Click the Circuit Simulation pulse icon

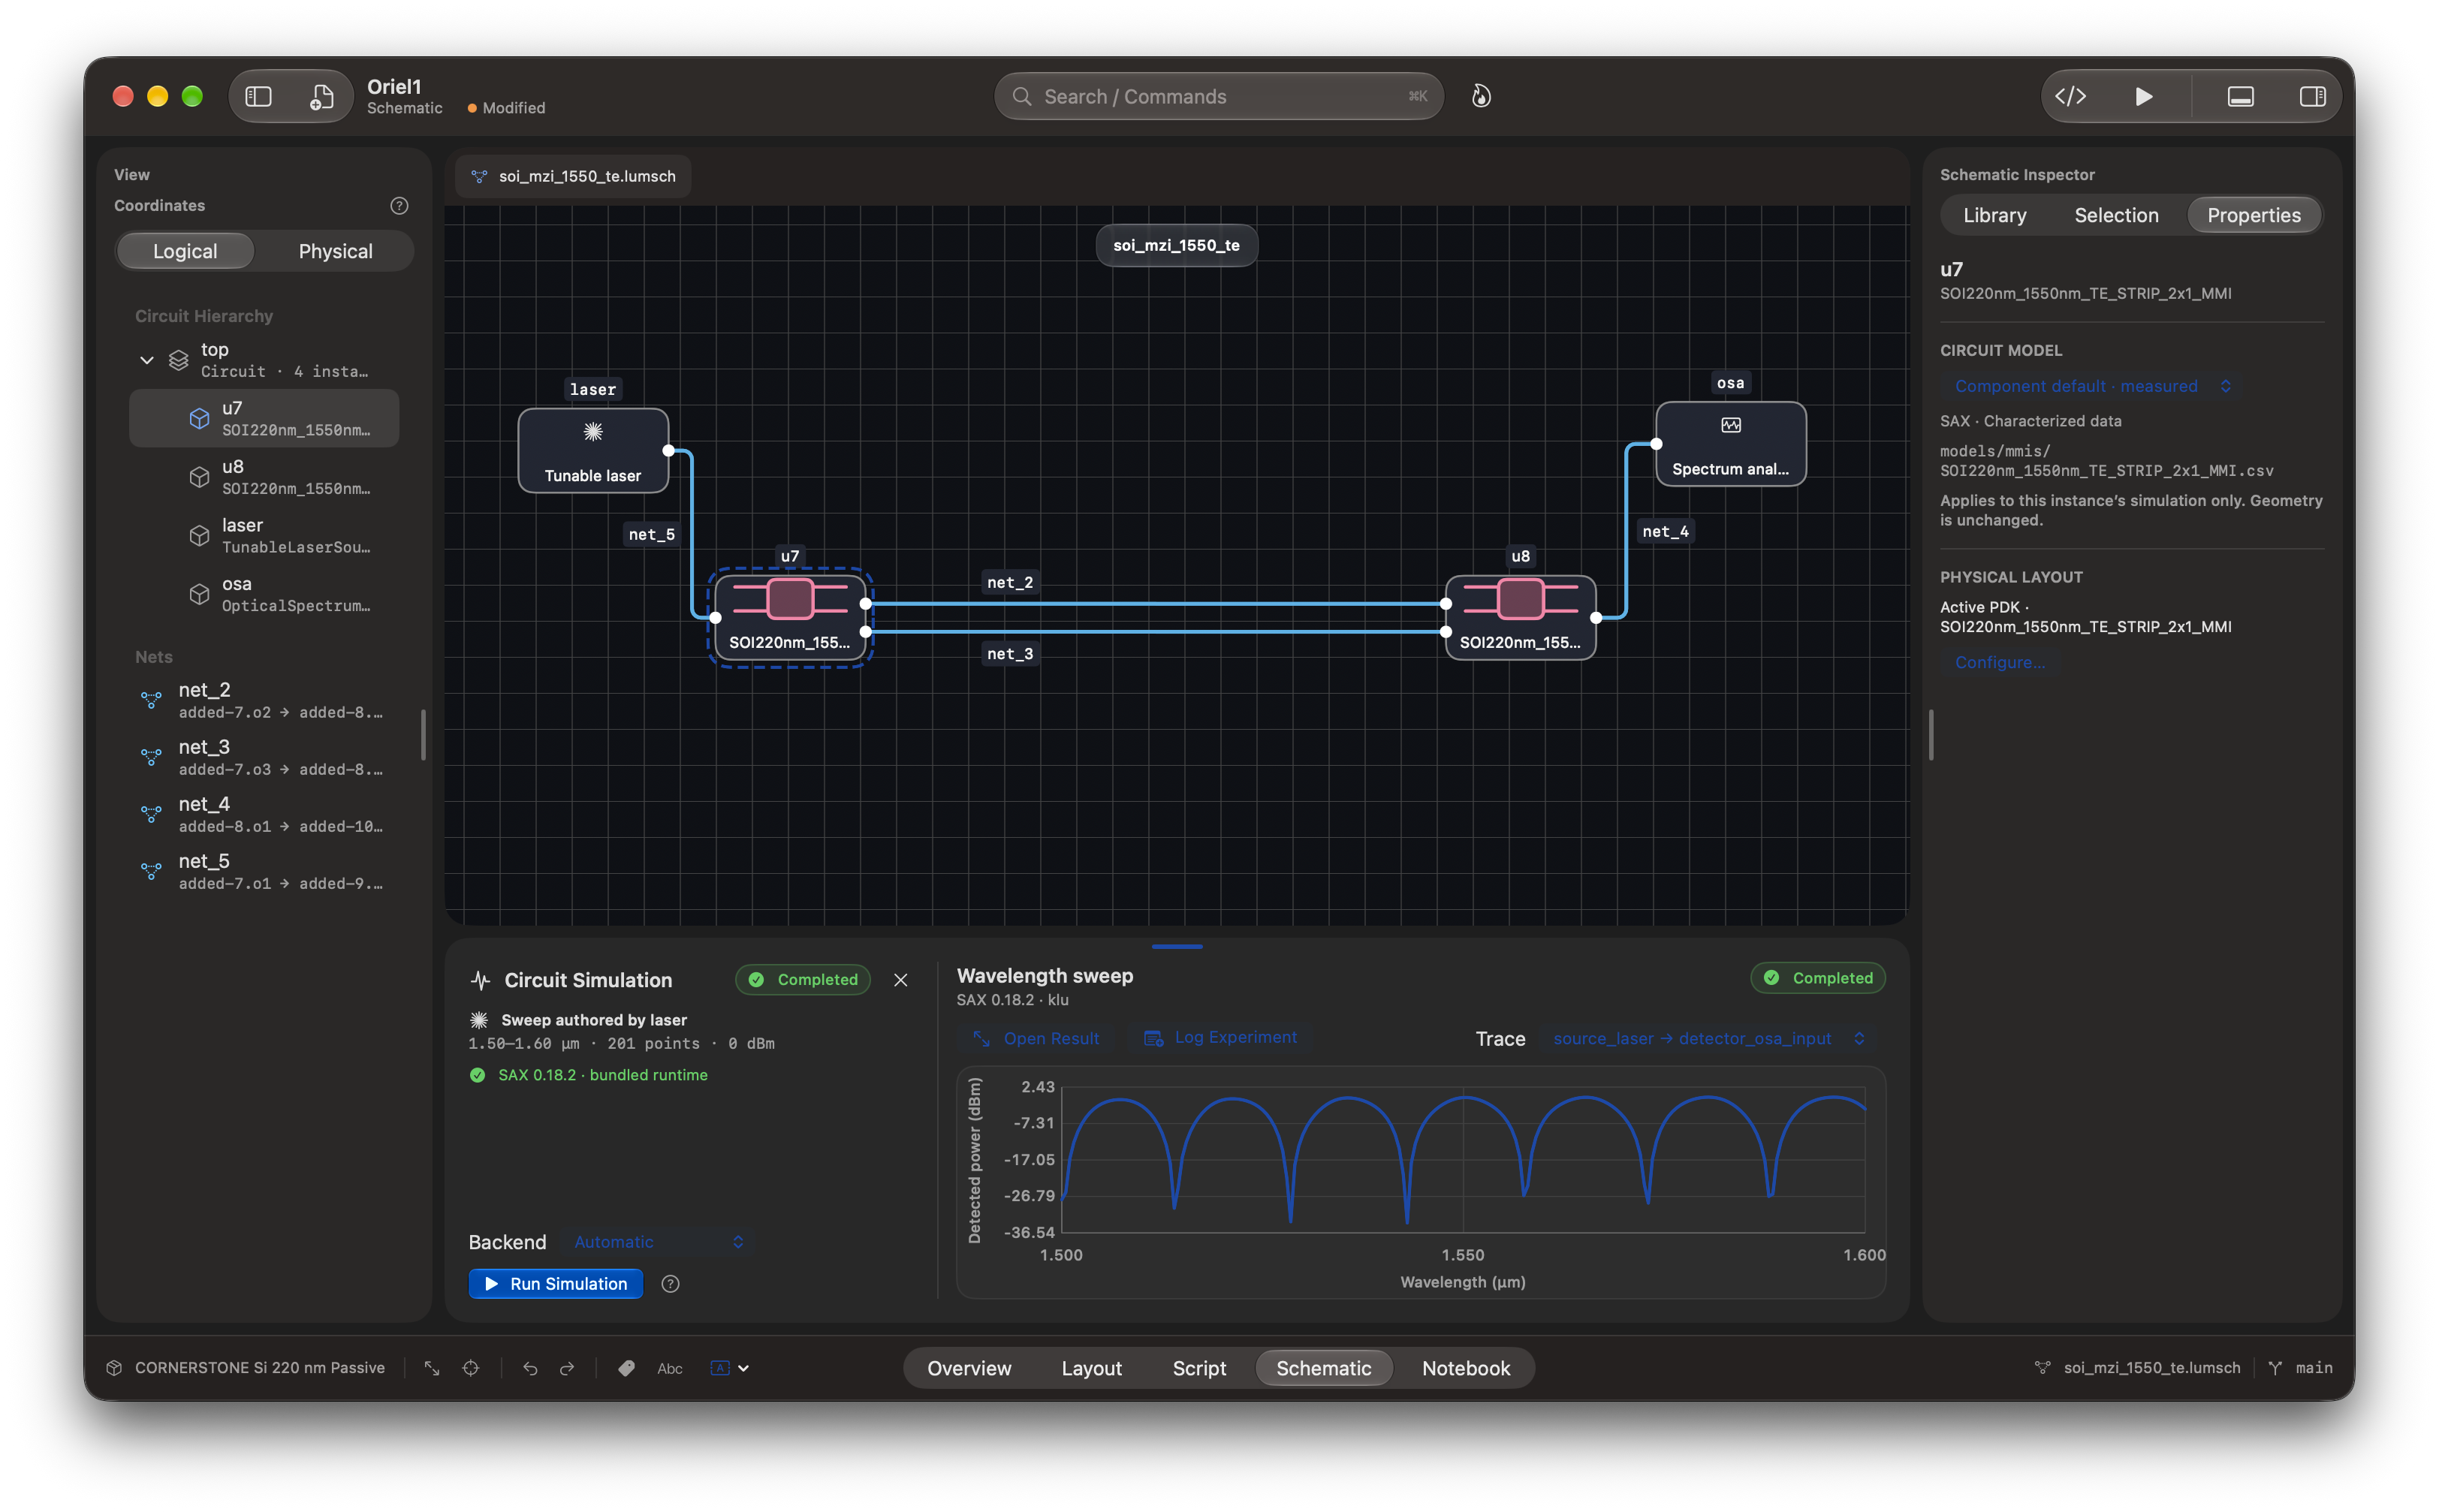click(480, 980)
